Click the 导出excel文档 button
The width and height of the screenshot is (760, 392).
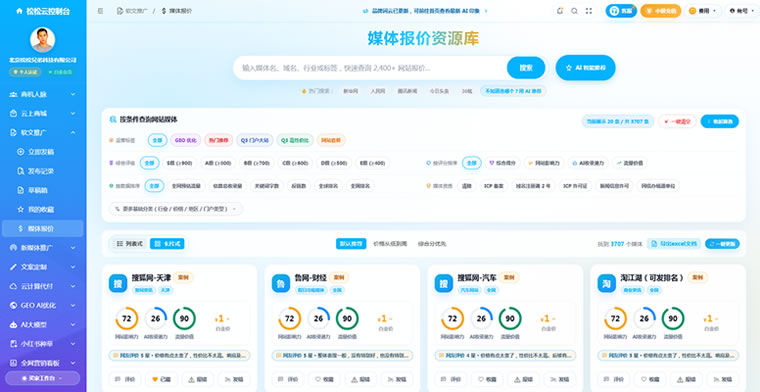(x=674, y=244)
